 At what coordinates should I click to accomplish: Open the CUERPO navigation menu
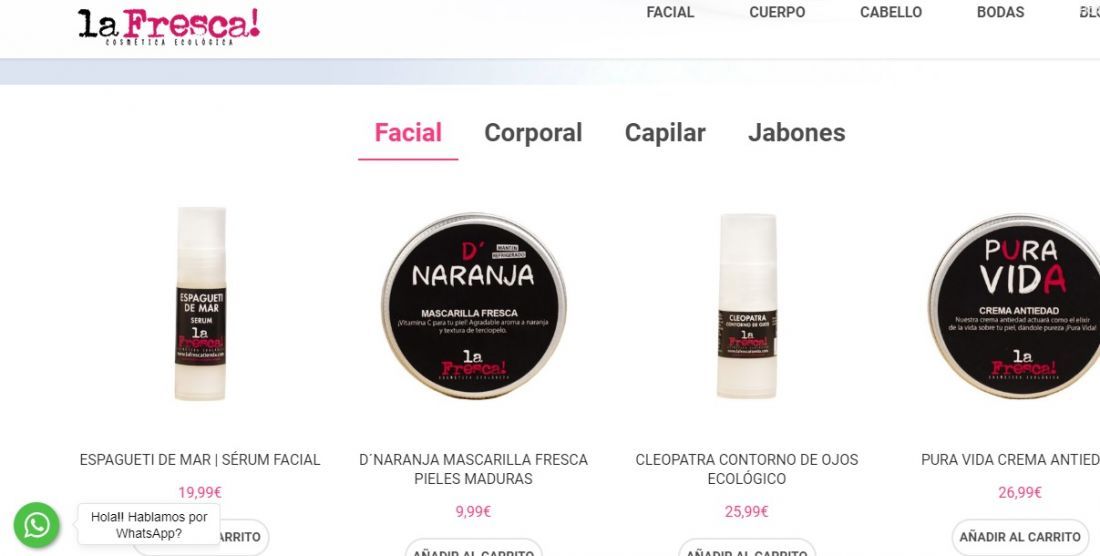pos(777,12)
